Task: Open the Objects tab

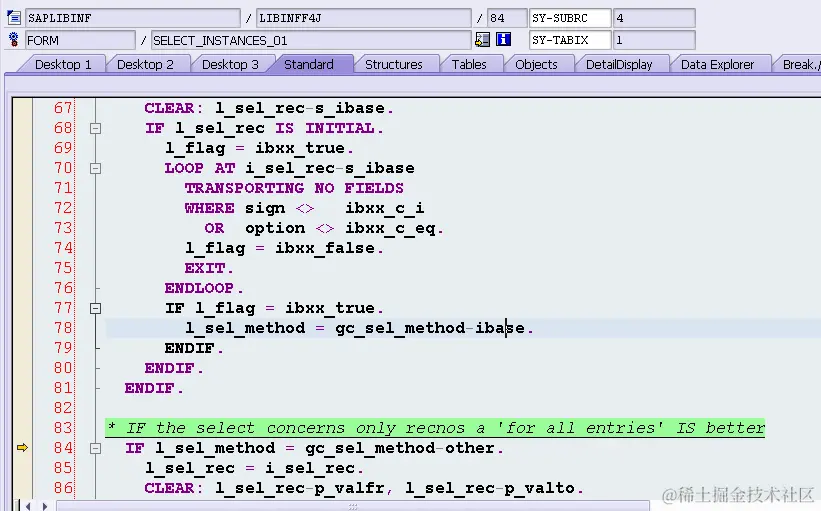Action: [536, 64]
